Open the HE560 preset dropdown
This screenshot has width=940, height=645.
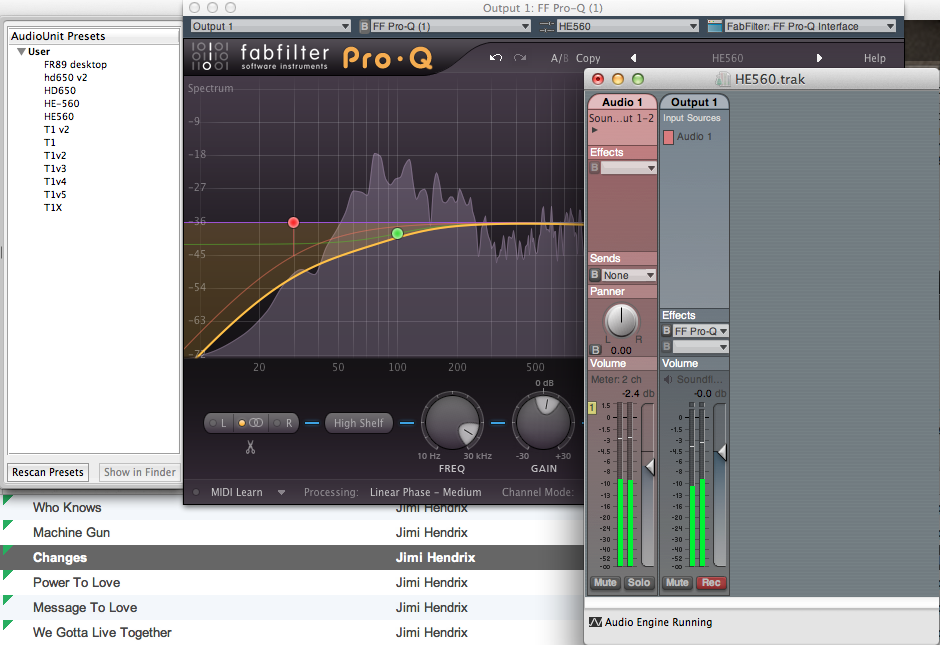628,26
